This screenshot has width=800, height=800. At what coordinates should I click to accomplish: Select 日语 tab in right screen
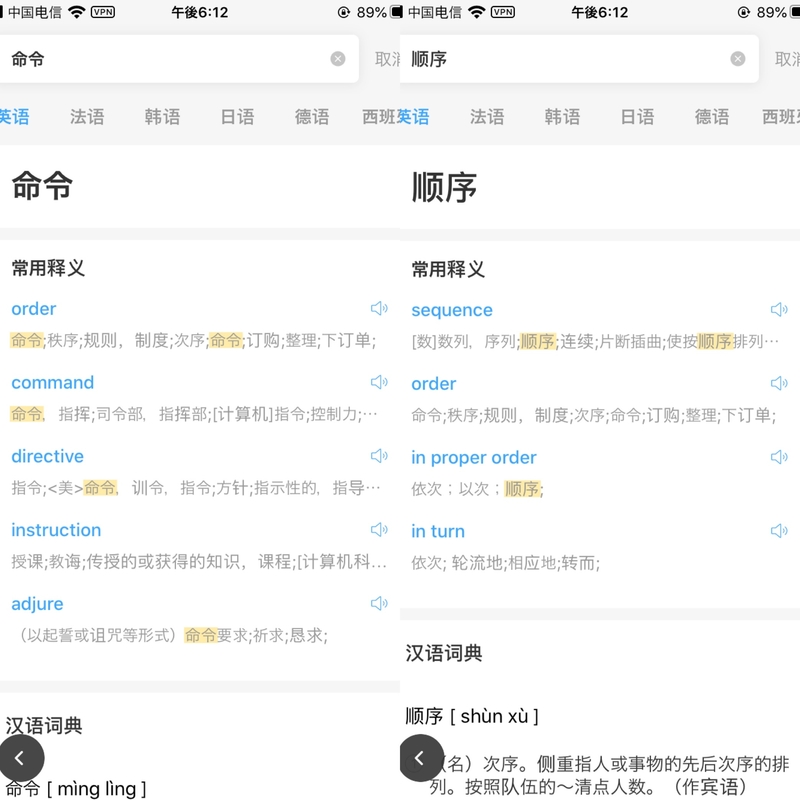(x=637, y=117)
